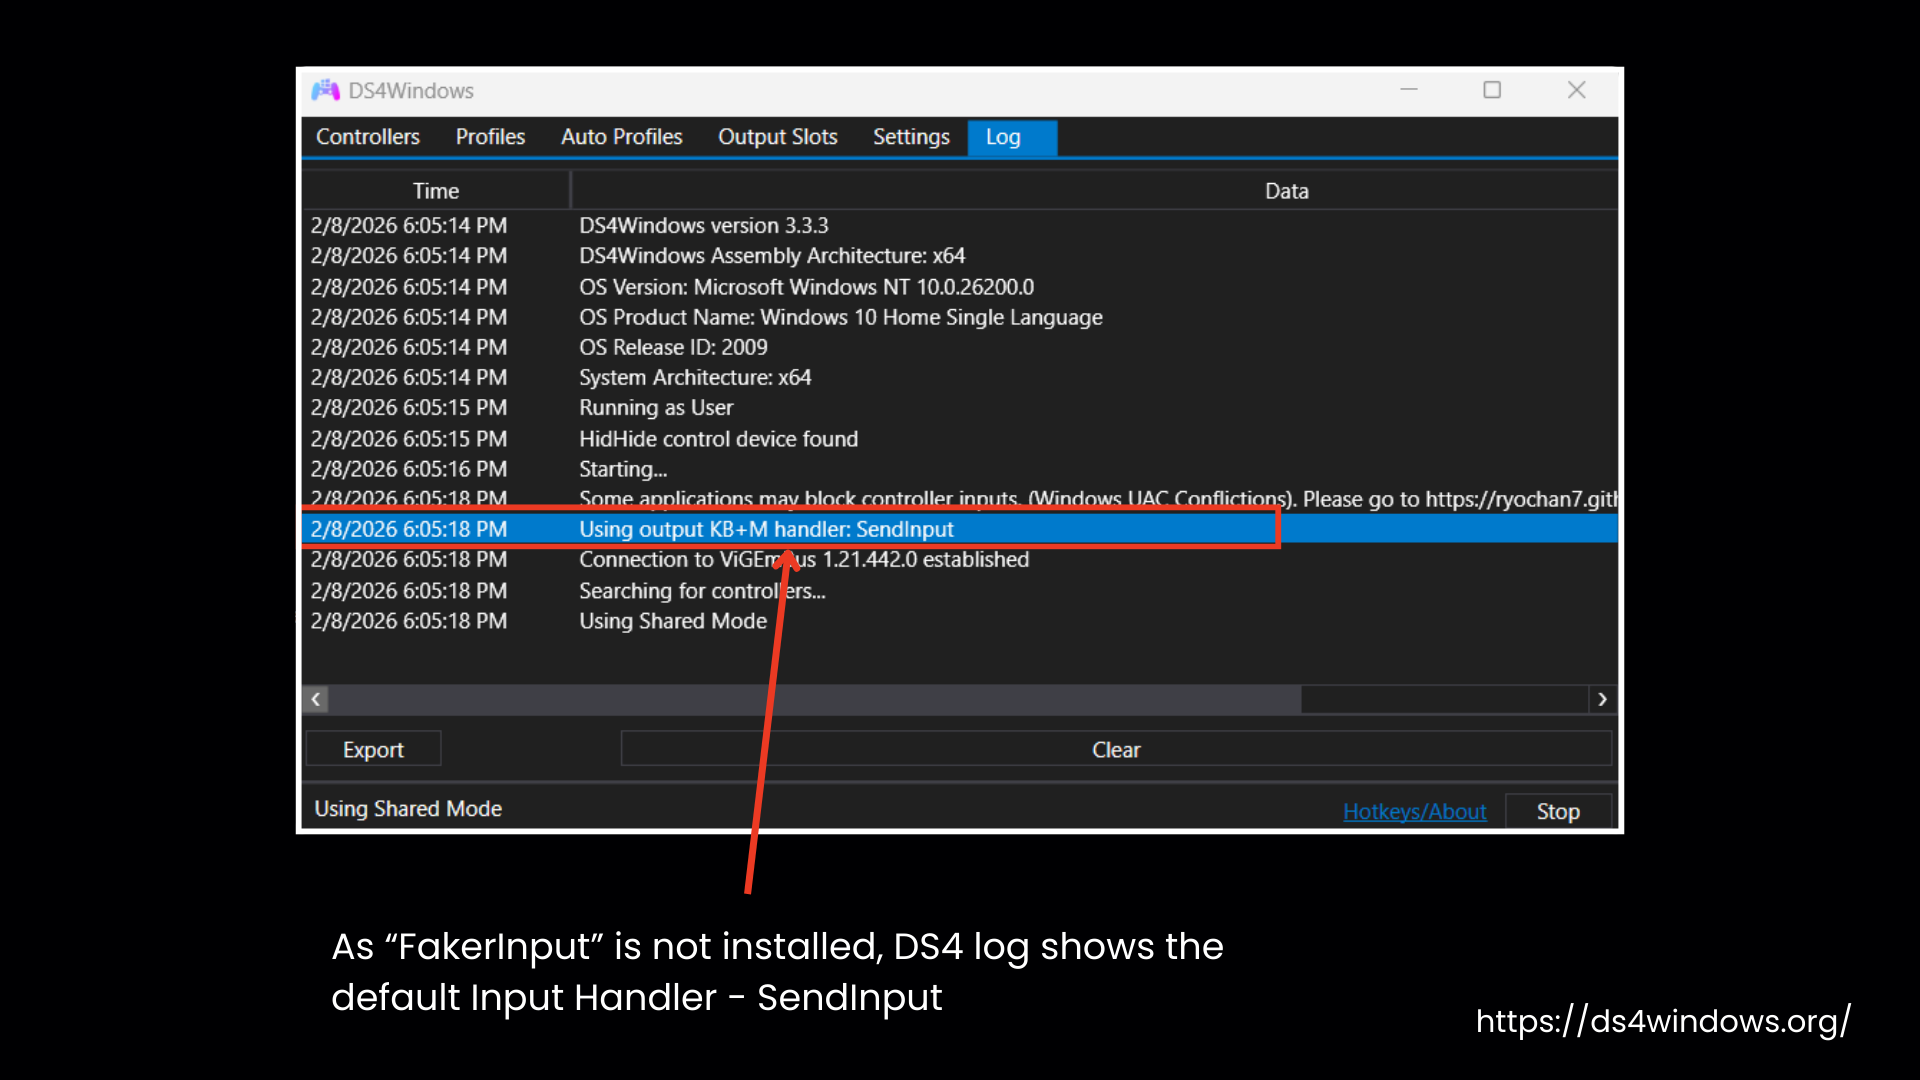The width and height of the screenshot is (1920, 1080).
Task: Click the DS4Windows app icon in title bar
Action: (325, 91)
